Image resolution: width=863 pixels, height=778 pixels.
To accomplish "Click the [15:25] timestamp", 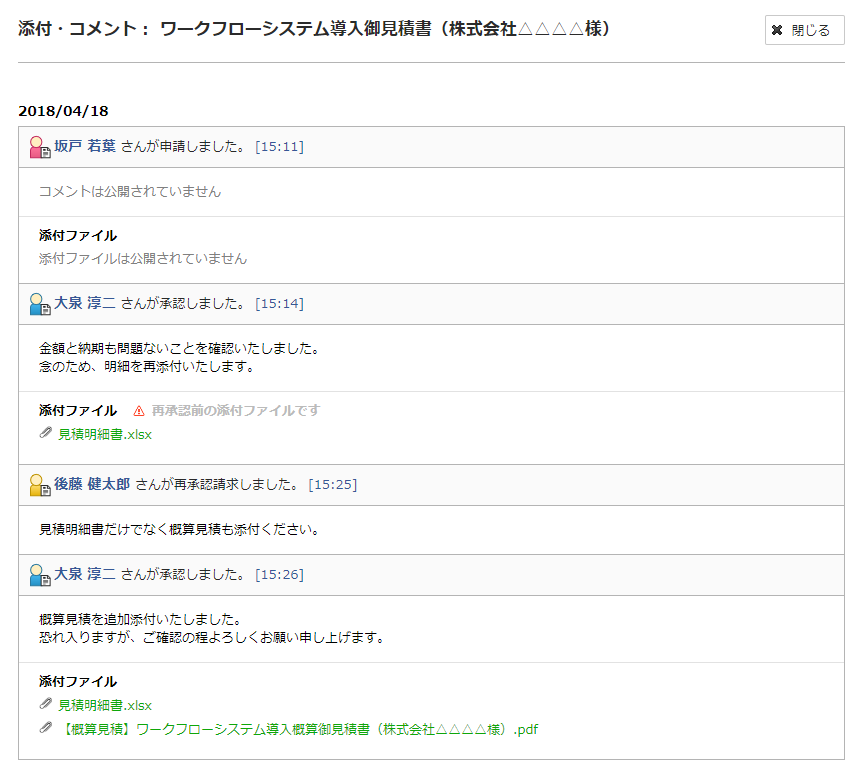I will coord(333,485).
